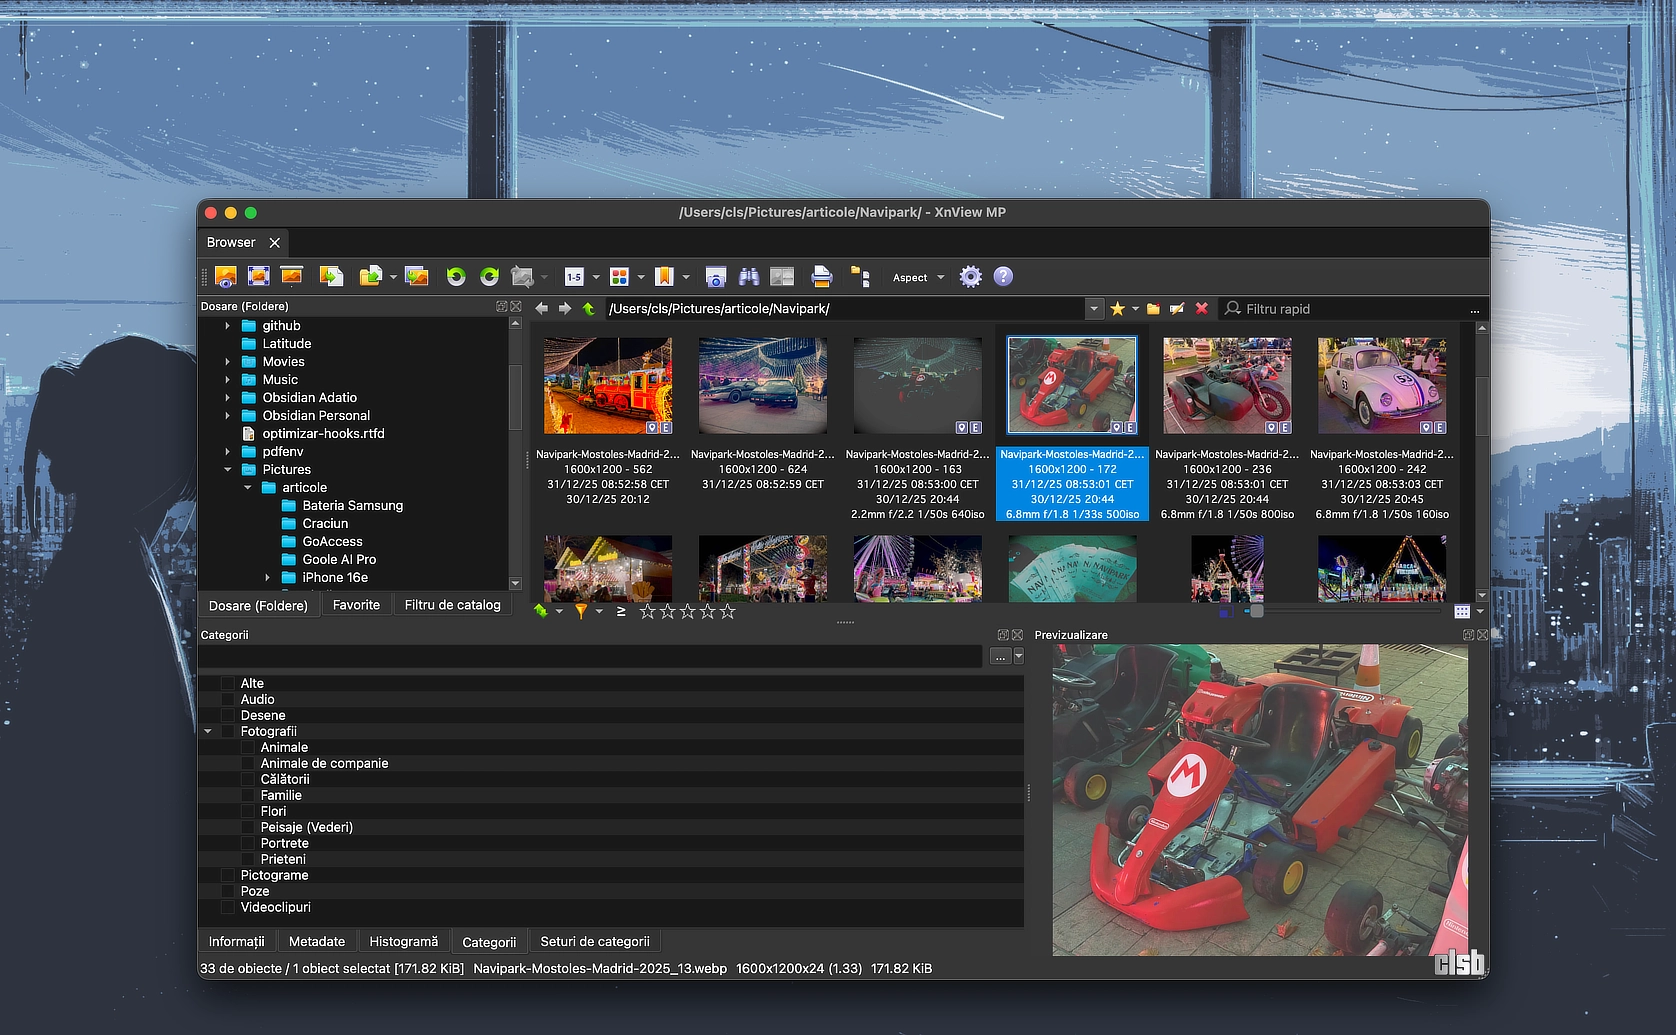Collapse the Fotografii category tree

pos(208,732)
